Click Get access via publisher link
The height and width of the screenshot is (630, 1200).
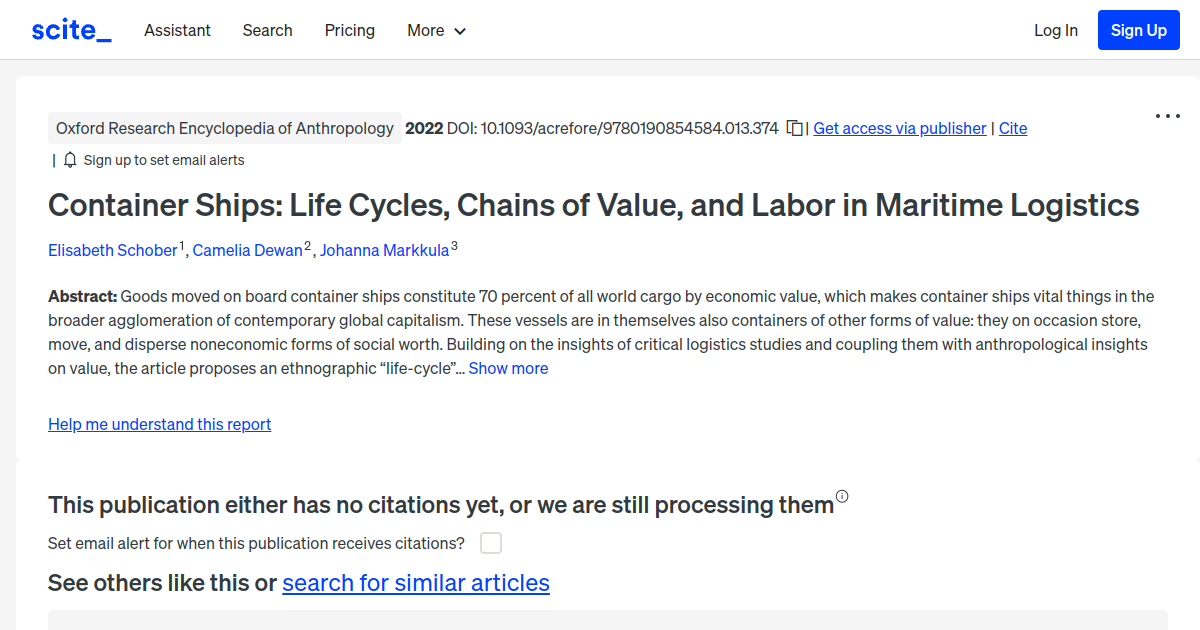[x=899, y=128]
